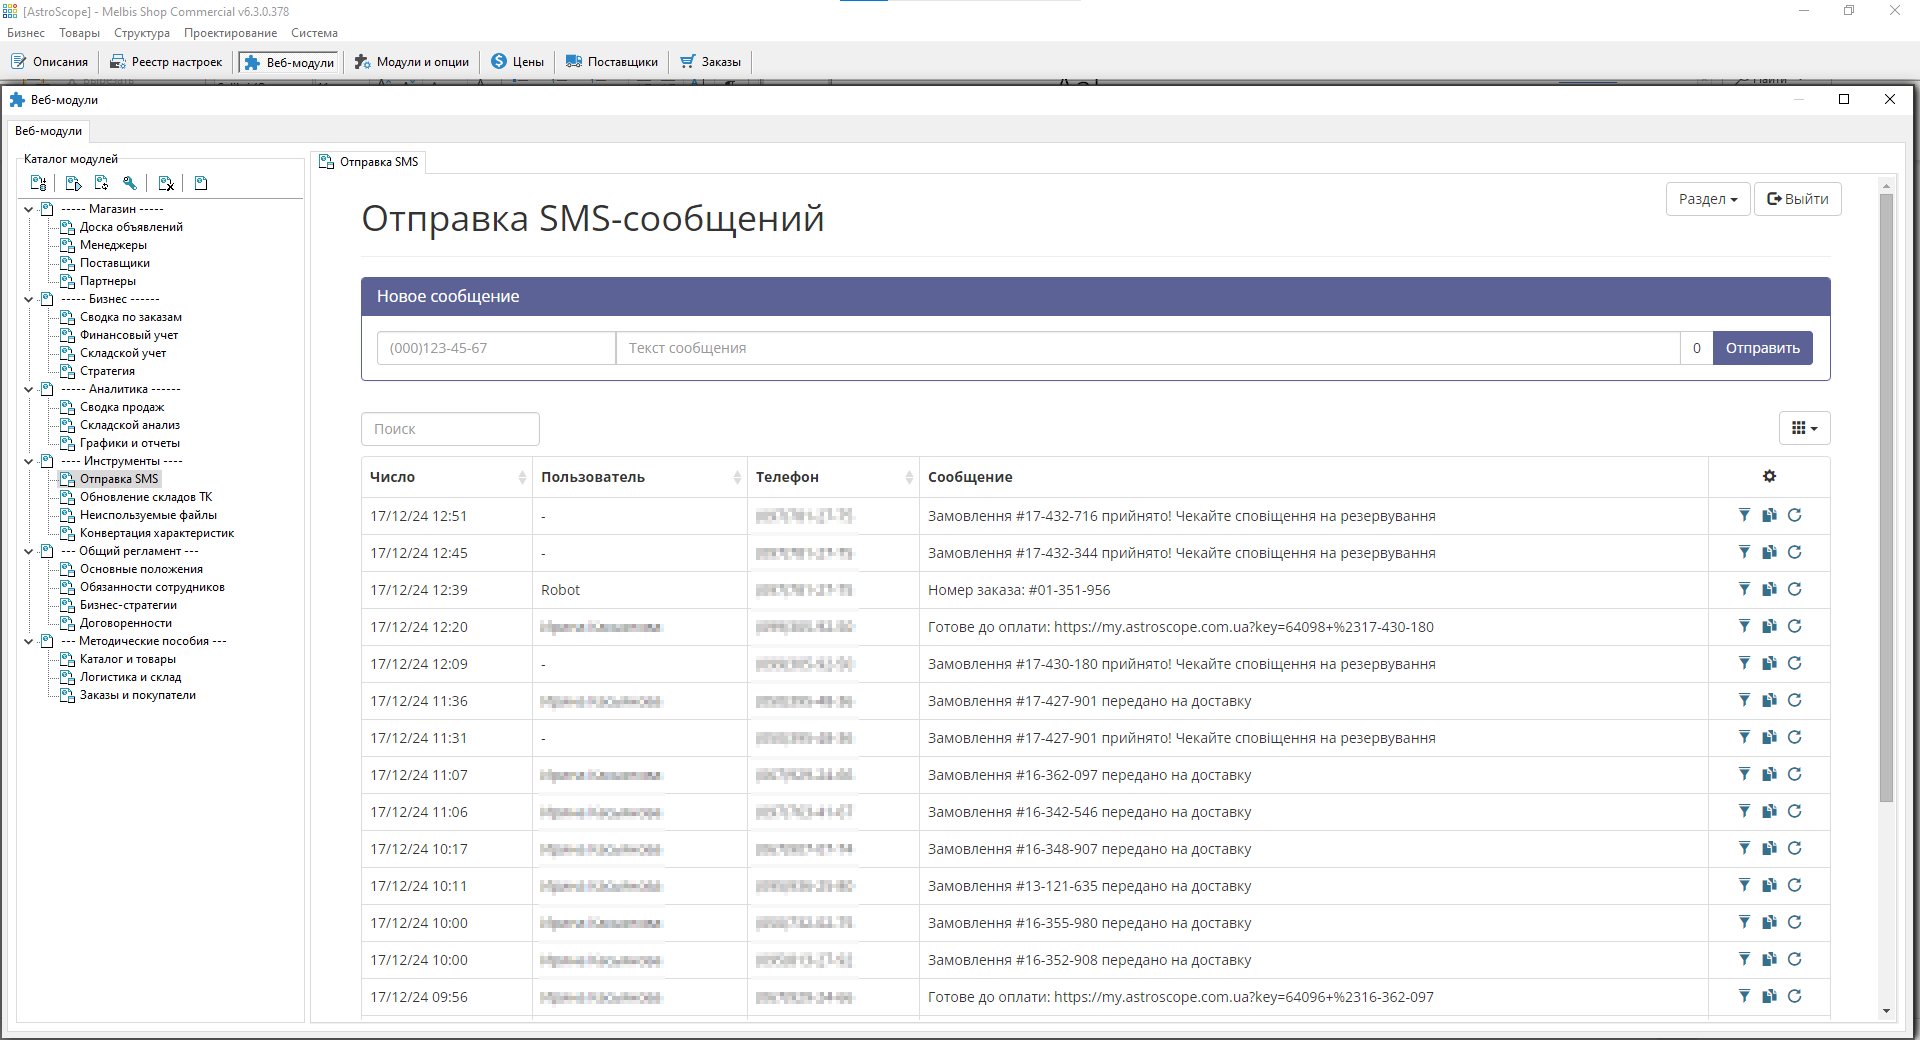This screenshot has width=1920, height=1040.
Task: Open the Бизнес menu
Action: [x=26, y=33]
